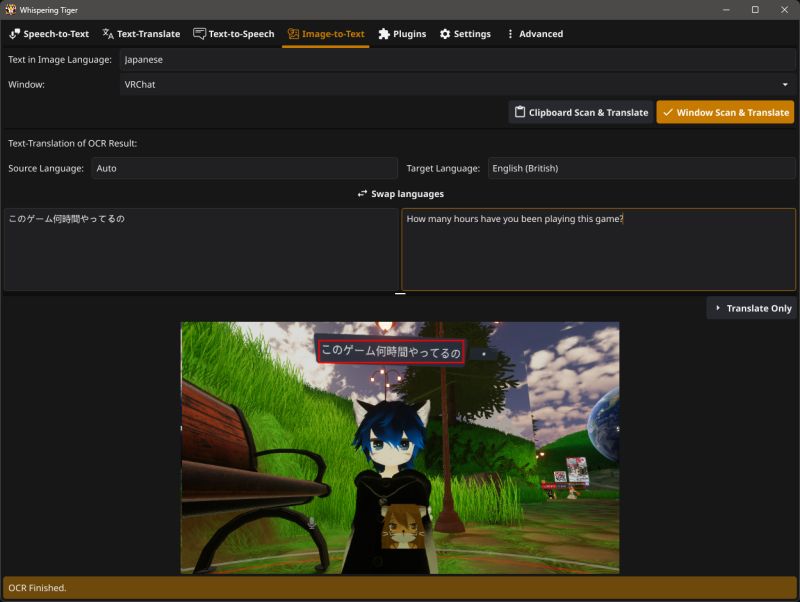
Task: Click the Text-Translation of OCR Result label
Action: tap(72, 143)
